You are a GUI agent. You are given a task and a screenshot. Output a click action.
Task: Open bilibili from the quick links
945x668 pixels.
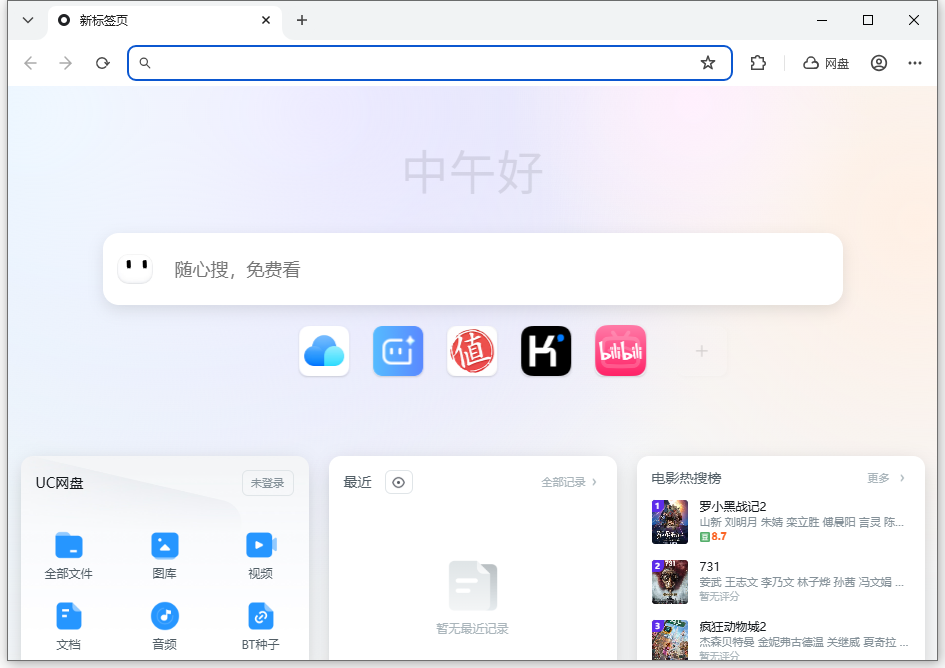[x=620, y=351]
